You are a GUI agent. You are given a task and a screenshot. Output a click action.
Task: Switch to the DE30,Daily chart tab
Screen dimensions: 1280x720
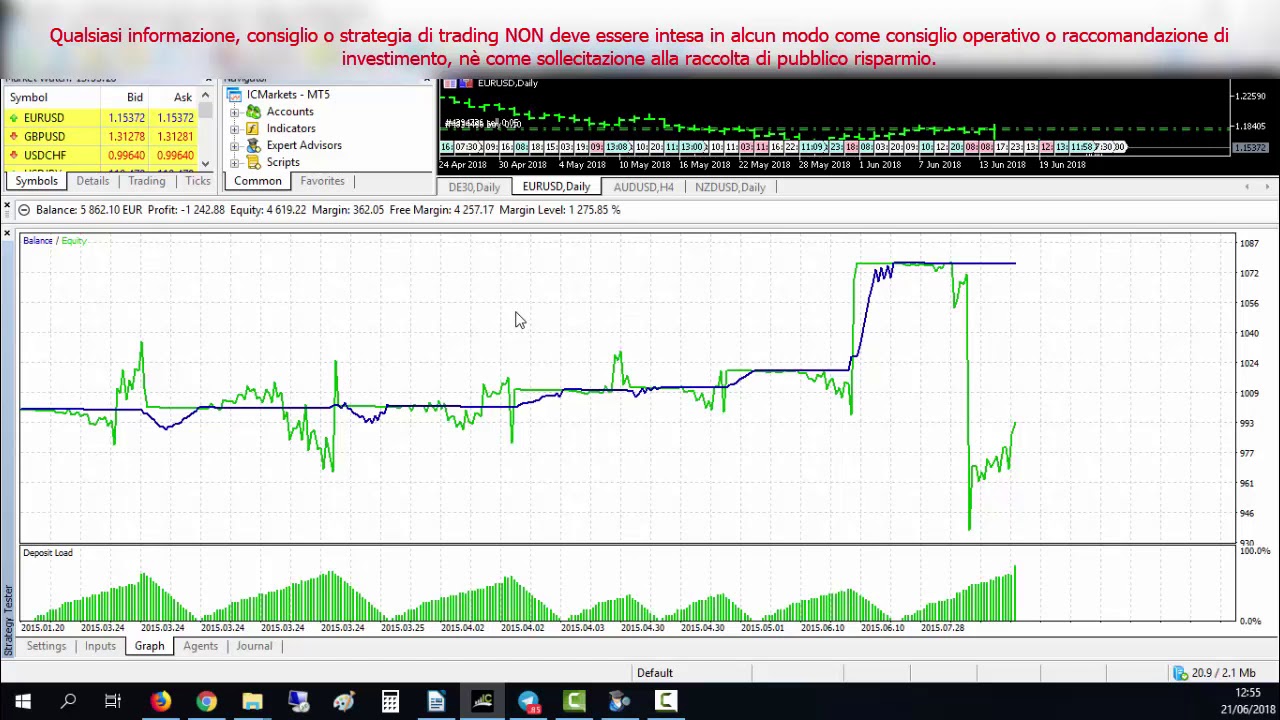tap(474, 187)
